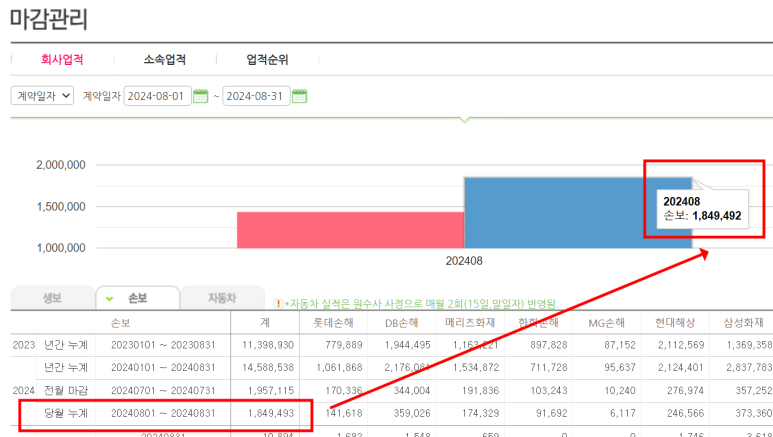Click the orange notice icon beside 자동차 note

point(278,304)
